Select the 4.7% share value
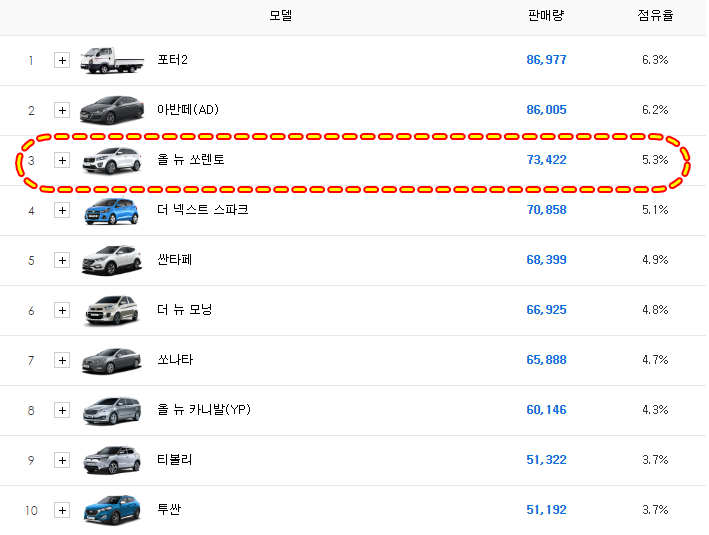709x535 pixels. 655,360
